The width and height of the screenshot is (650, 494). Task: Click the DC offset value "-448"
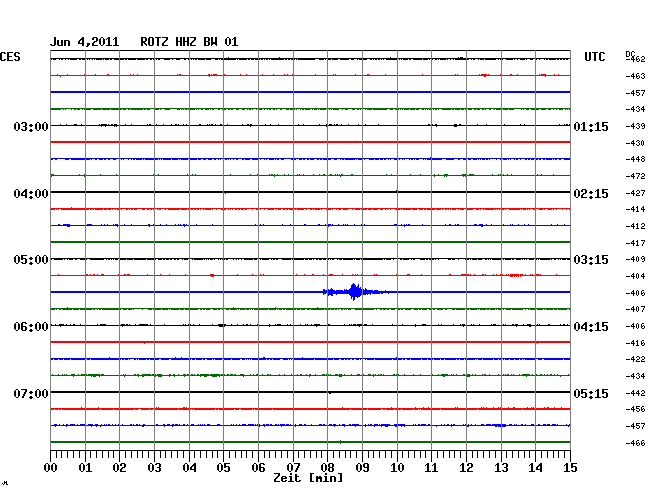pos(635,159)
